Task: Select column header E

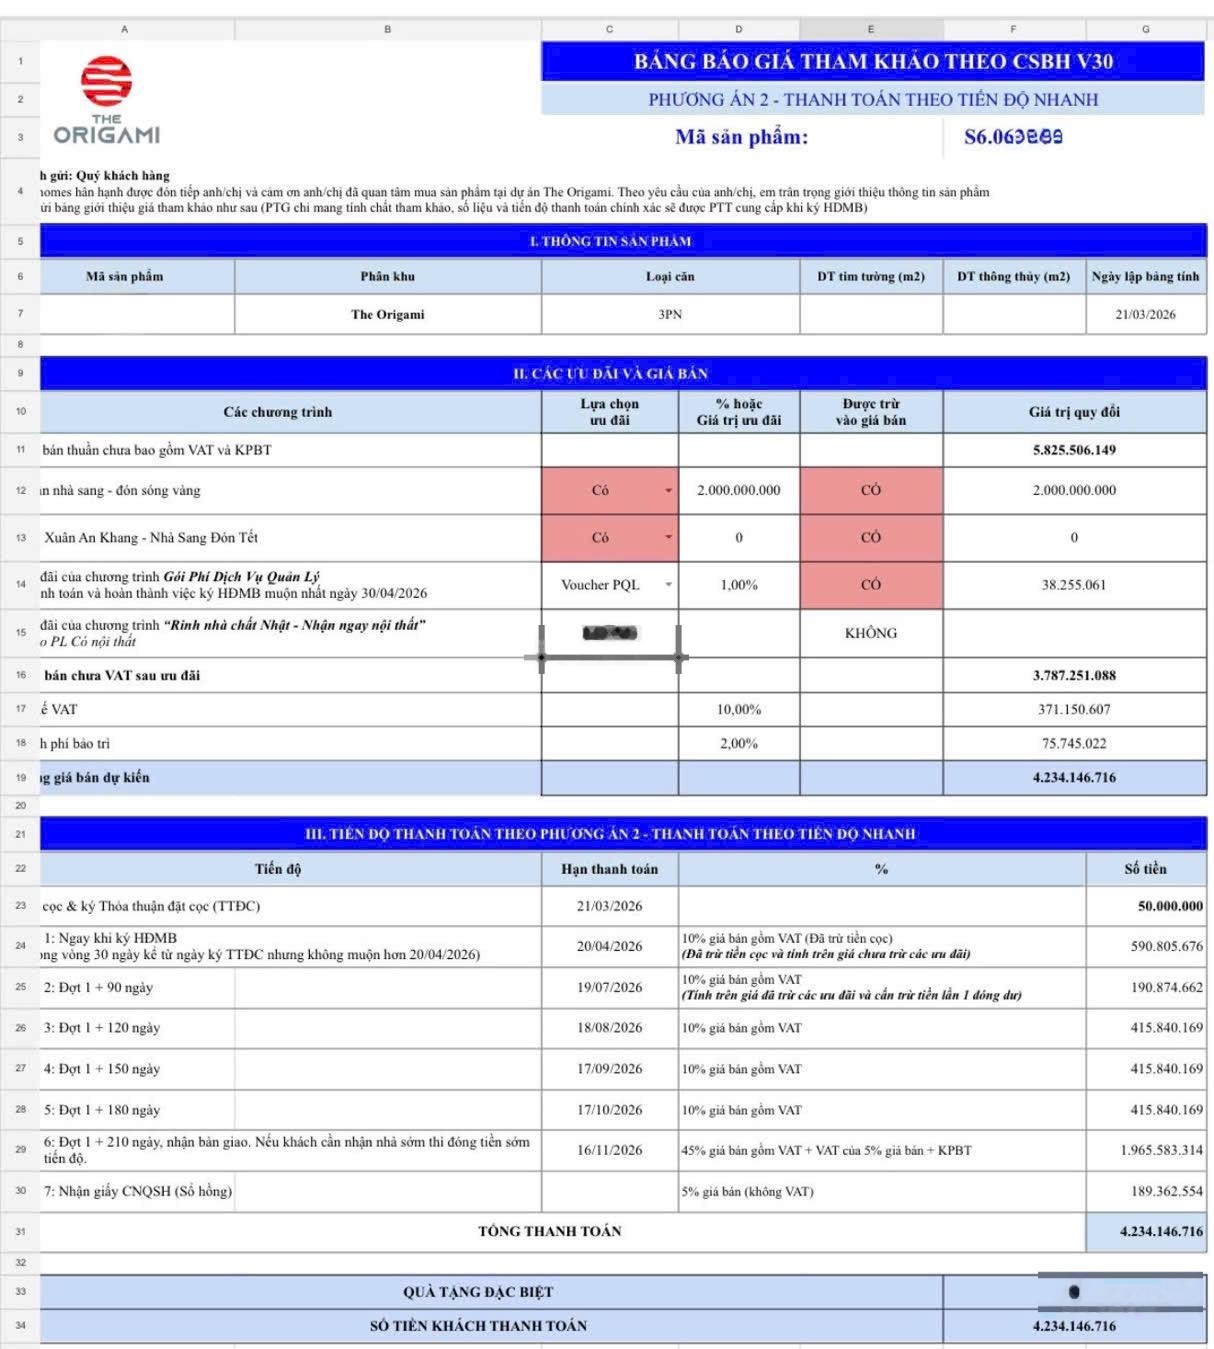Action: tap(871, 29)
